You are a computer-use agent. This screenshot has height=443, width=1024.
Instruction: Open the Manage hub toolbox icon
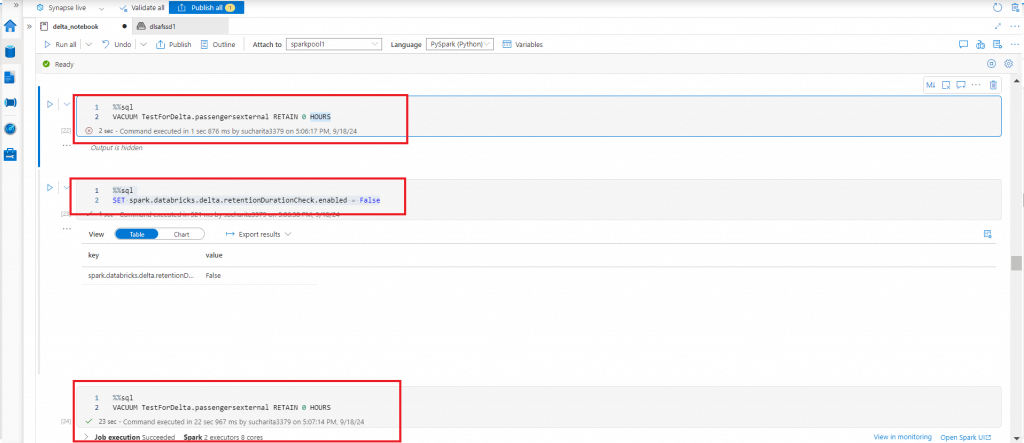click(x=10, y=154)
